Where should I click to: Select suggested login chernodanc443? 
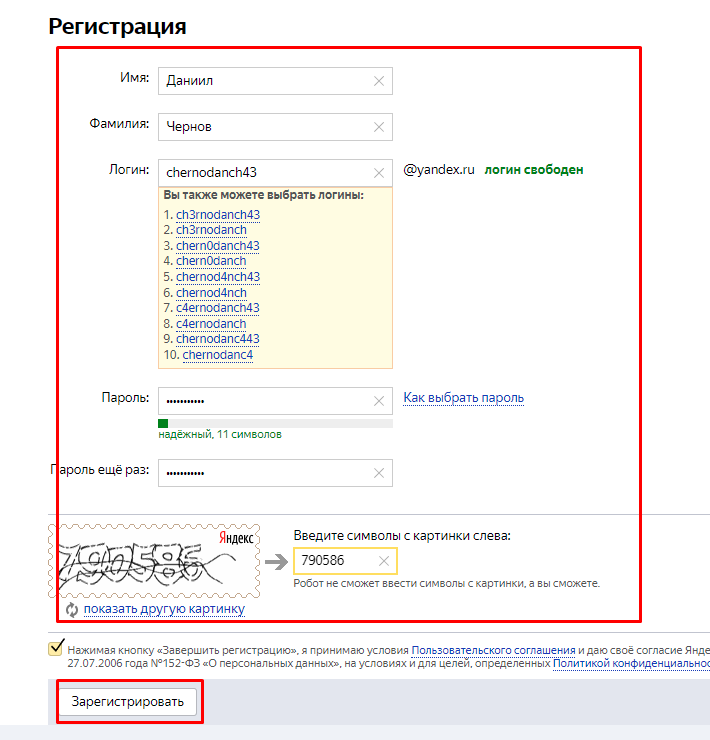point(218,339)
